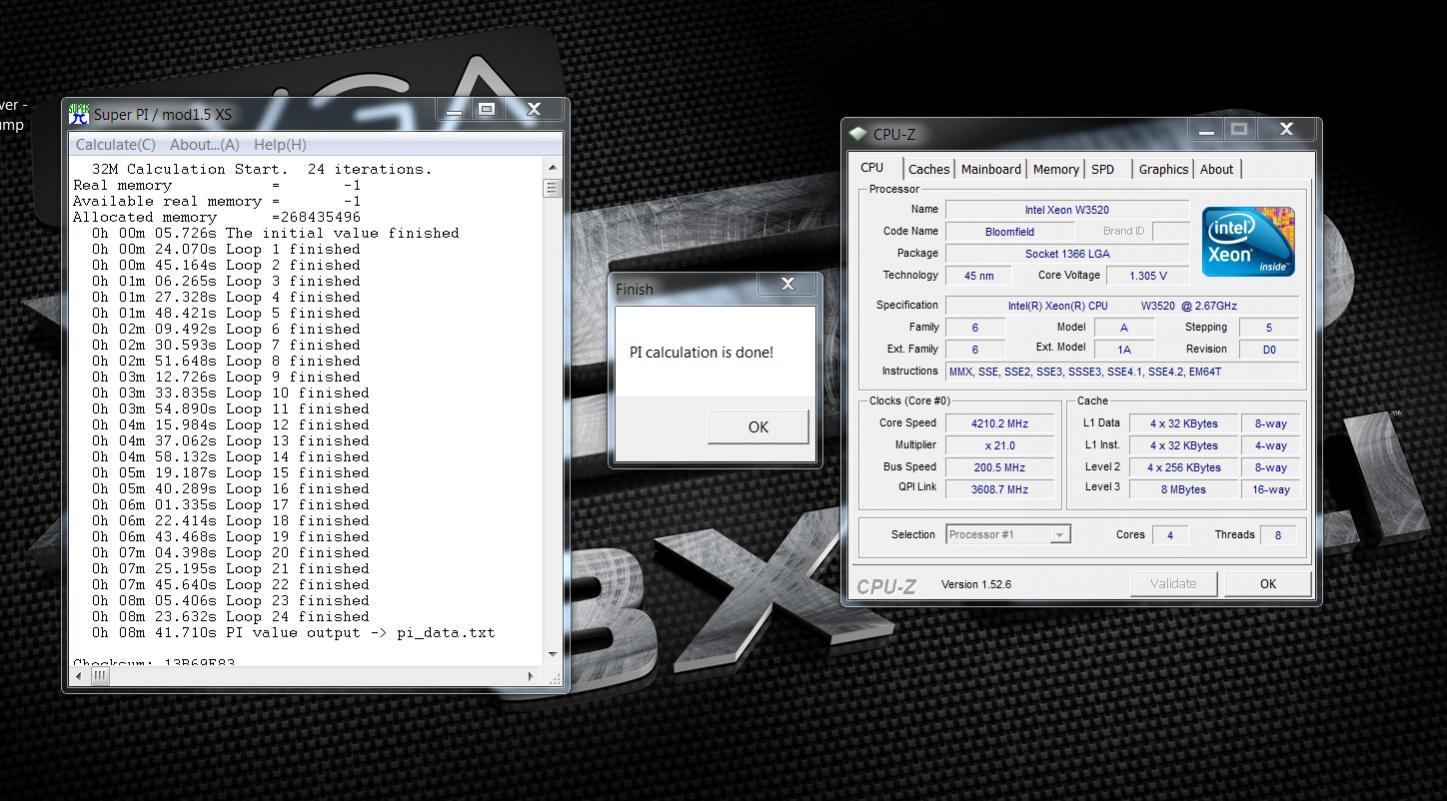Click the Specification field 'Intel(R) Xeon(R) CPU W3520'
The width and height of the screenshot is (1447, 801).
[1122, 305]
